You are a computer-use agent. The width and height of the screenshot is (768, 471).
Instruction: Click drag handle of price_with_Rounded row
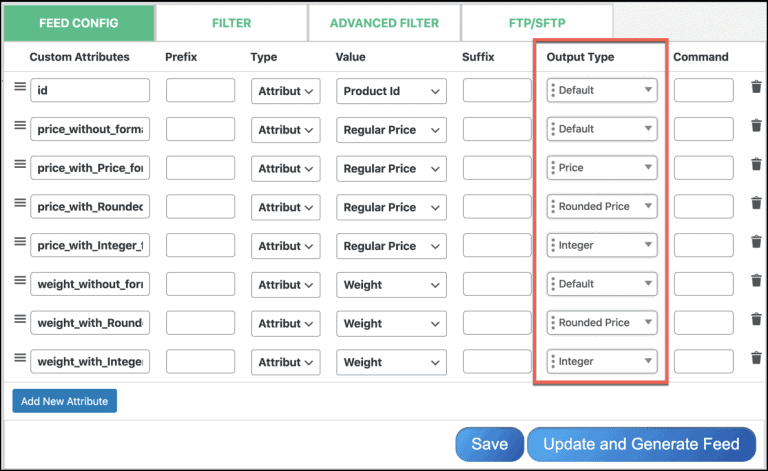19,204
